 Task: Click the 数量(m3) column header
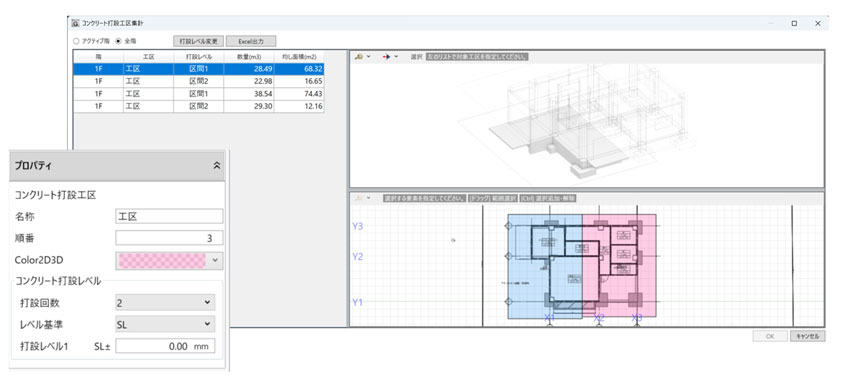pyautogui.click(x=249, y=56)
